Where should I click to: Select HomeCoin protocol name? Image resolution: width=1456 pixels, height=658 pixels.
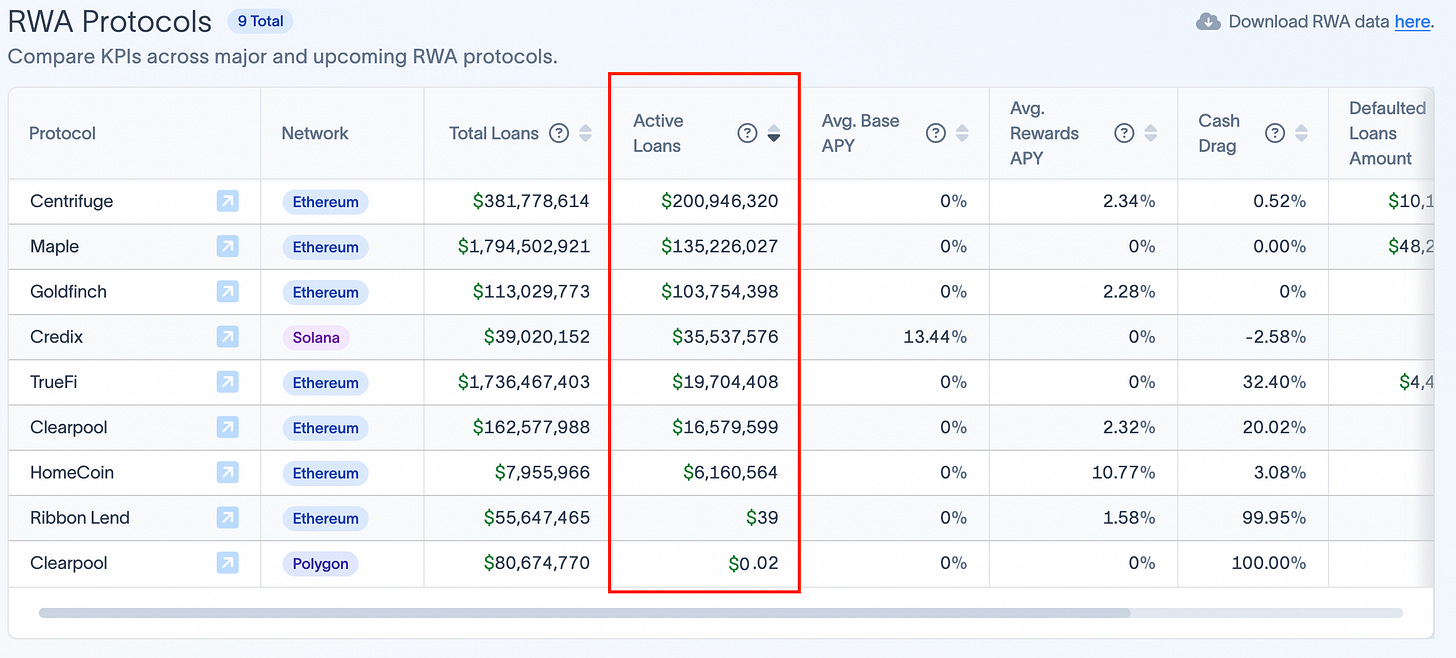point(72,472)
